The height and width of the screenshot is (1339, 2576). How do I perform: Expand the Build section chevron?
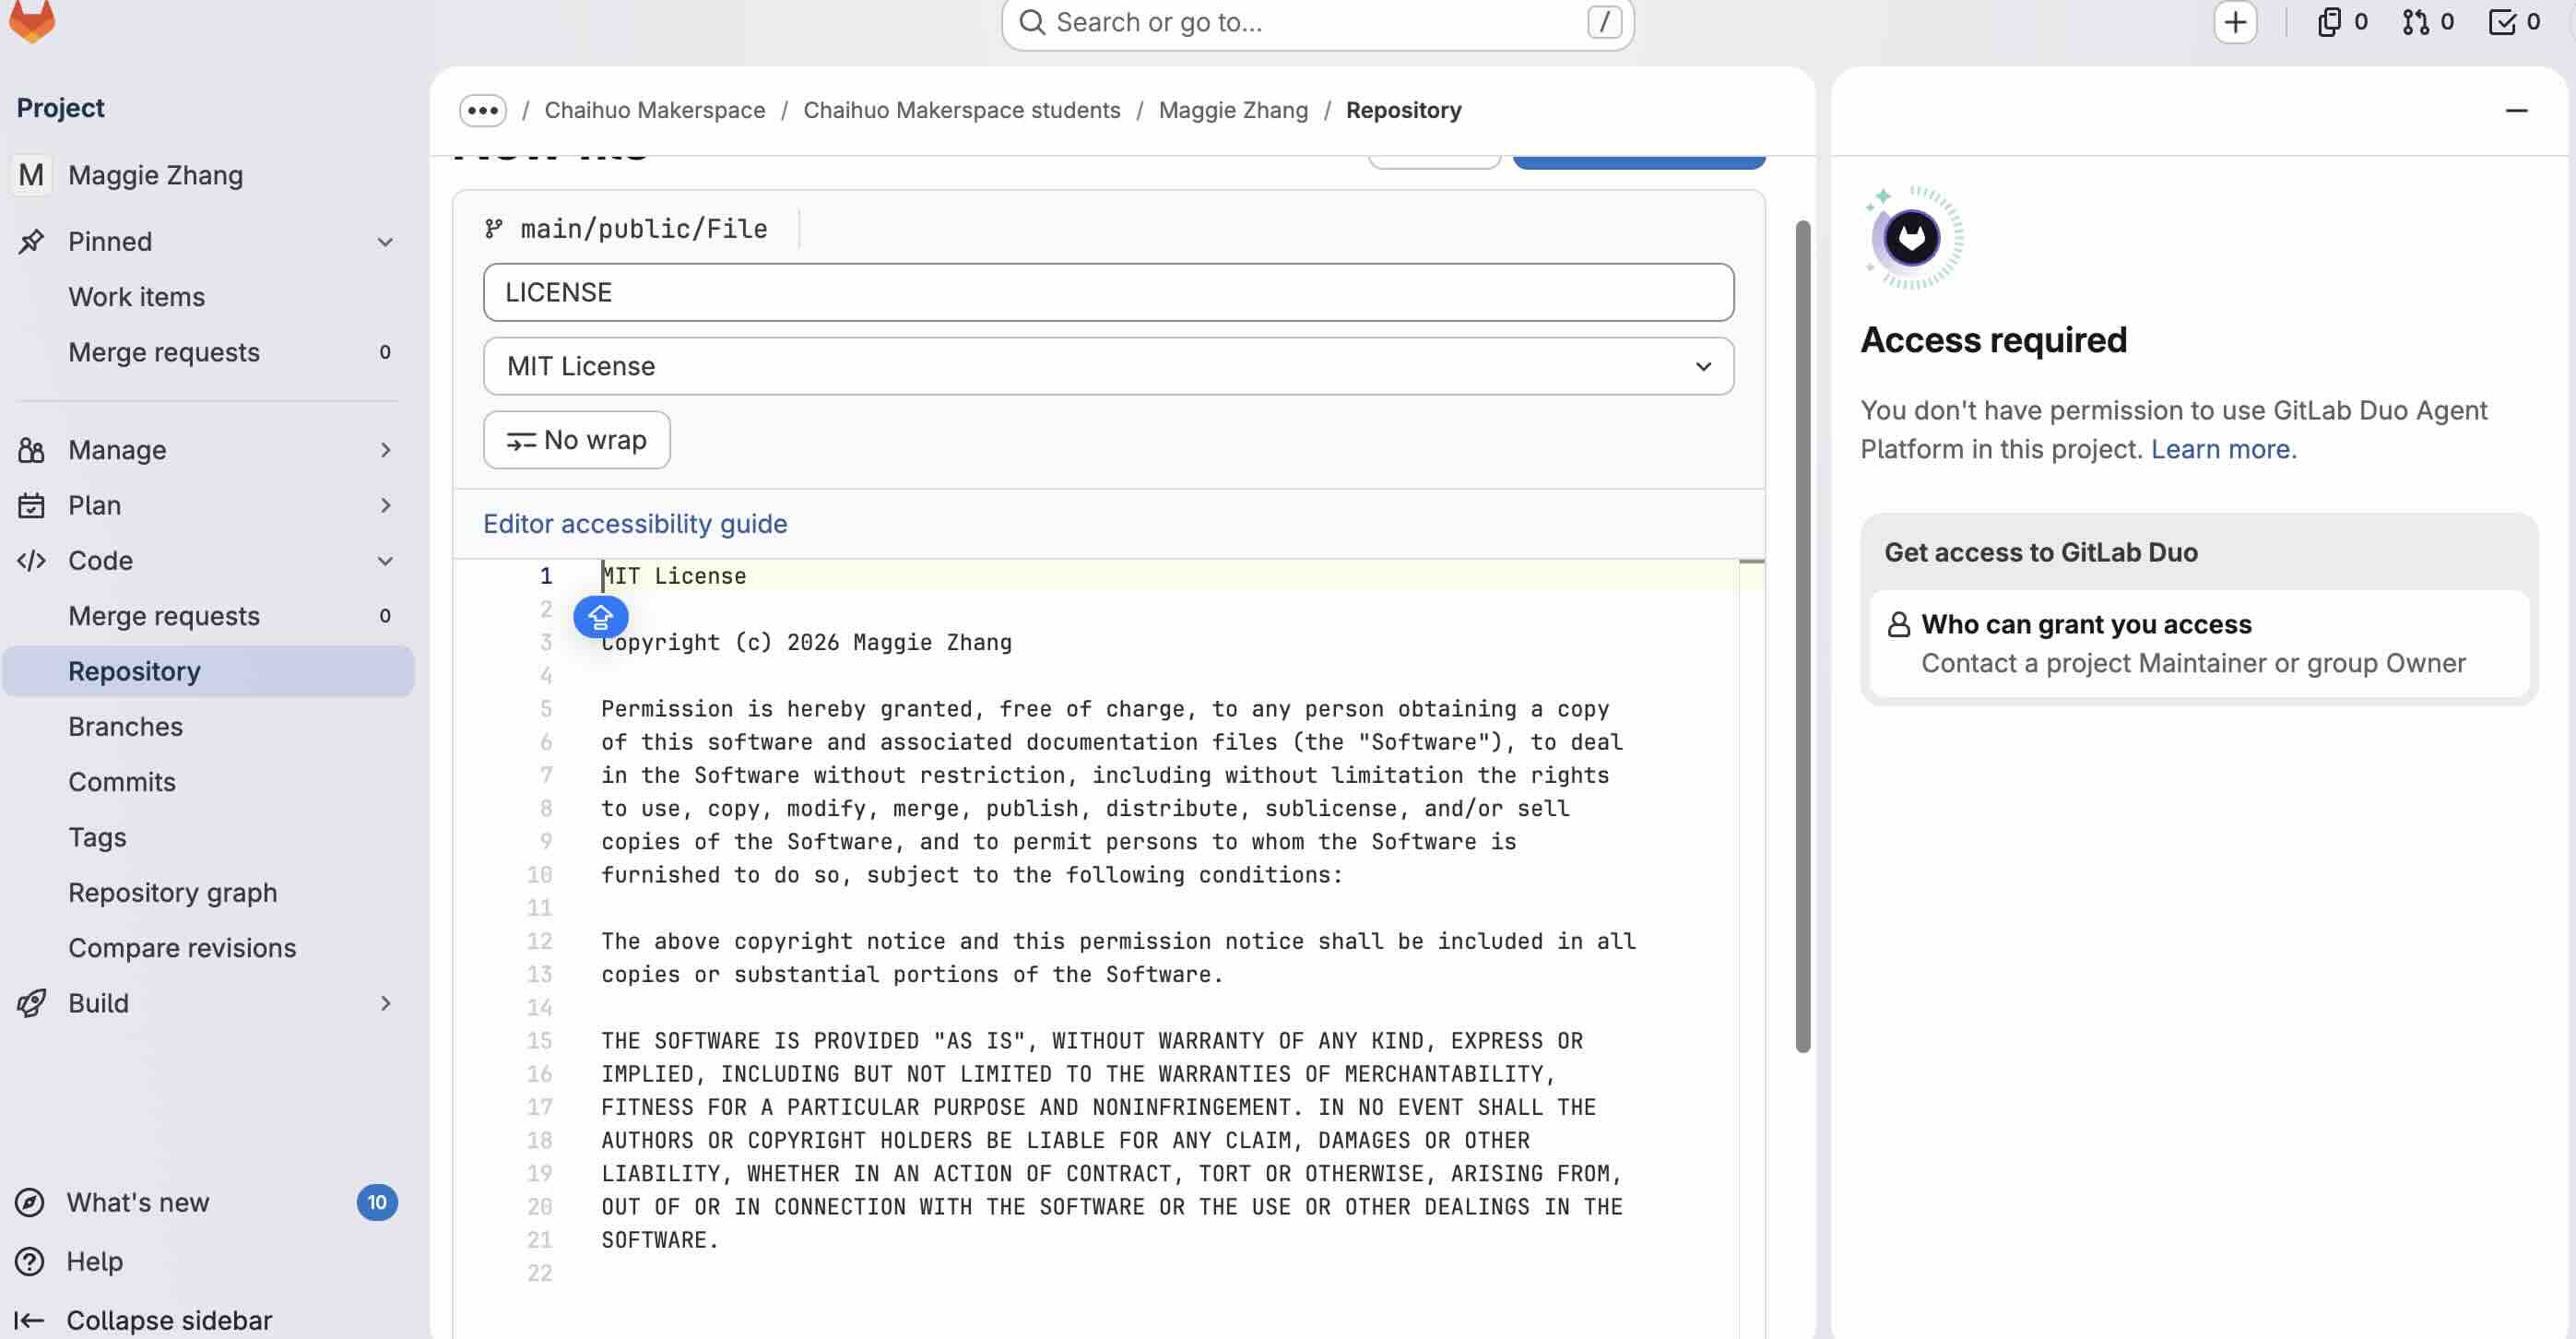click(x=385, y=1003)
